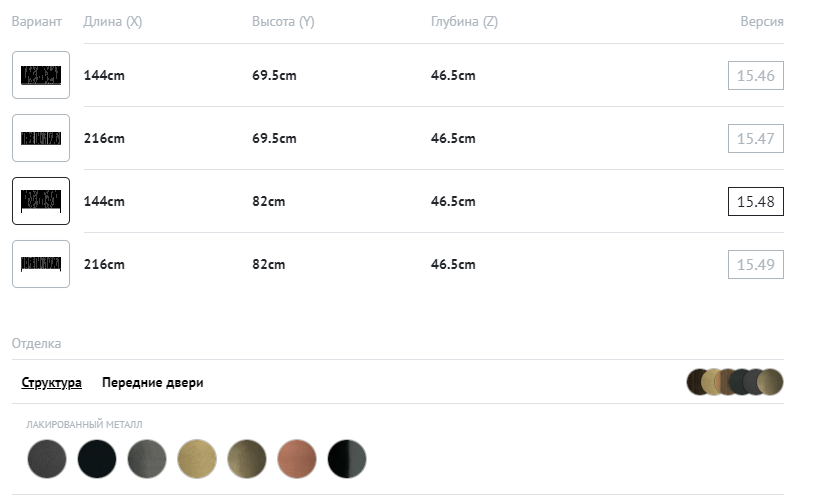Choose the glossy black metal swatch
818x500 pixels.
tap(347, 459)
